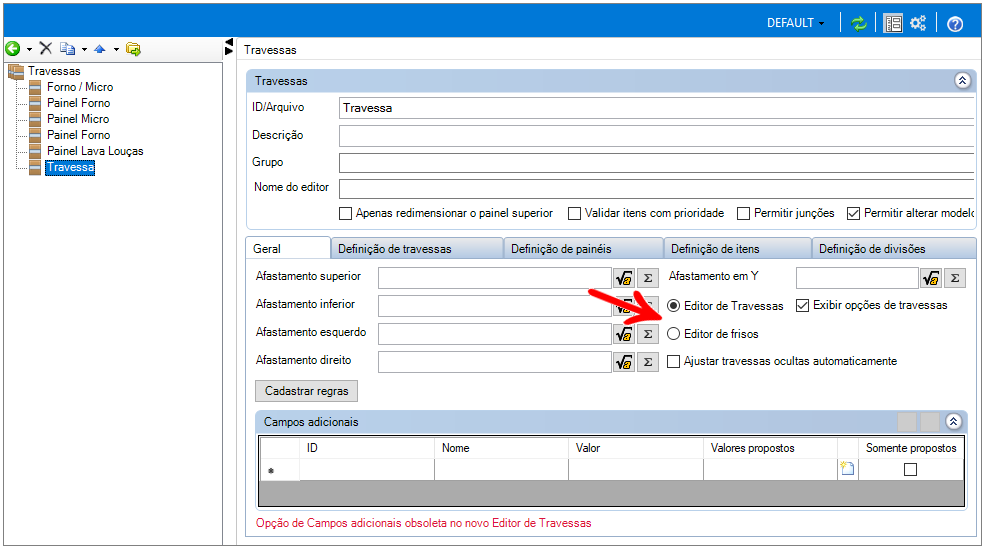This screenshot has height=551, width=987.
Task: Open the gears settings icon
Action: (917, 23)
